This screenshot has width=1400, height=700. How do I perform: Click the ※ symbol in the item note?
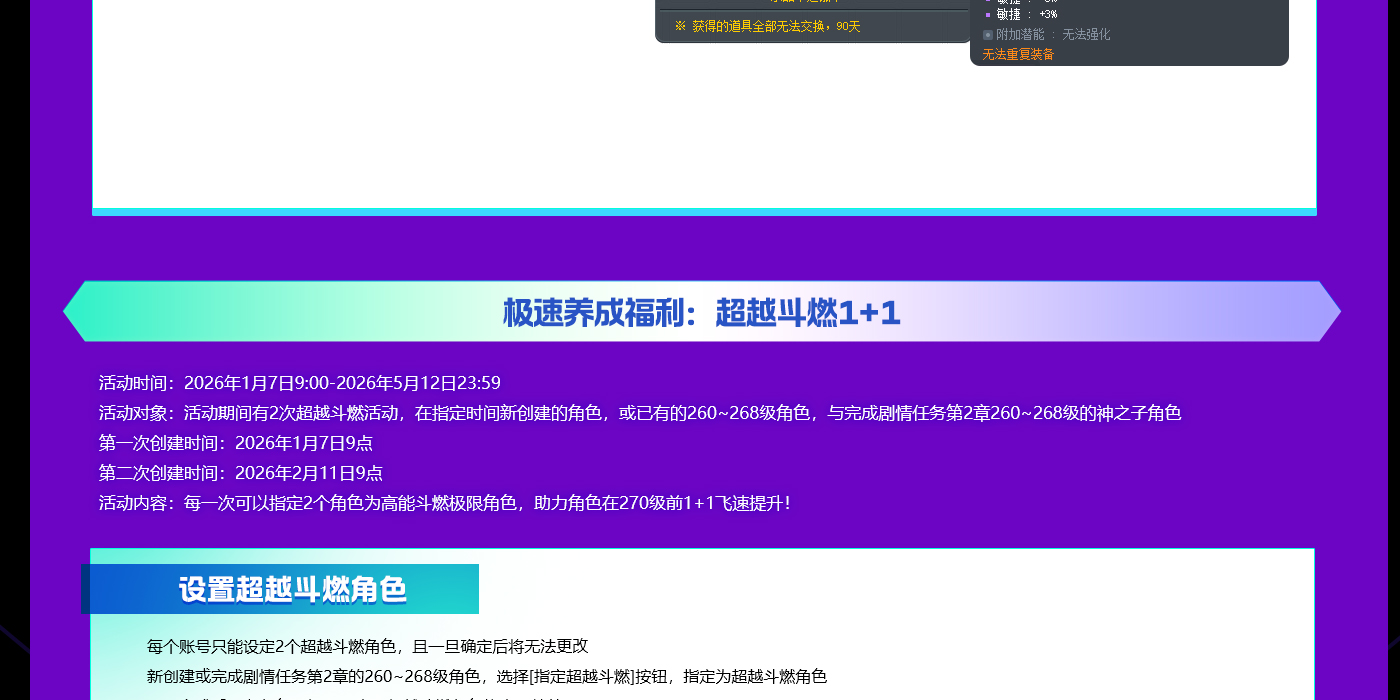[680, 27]
